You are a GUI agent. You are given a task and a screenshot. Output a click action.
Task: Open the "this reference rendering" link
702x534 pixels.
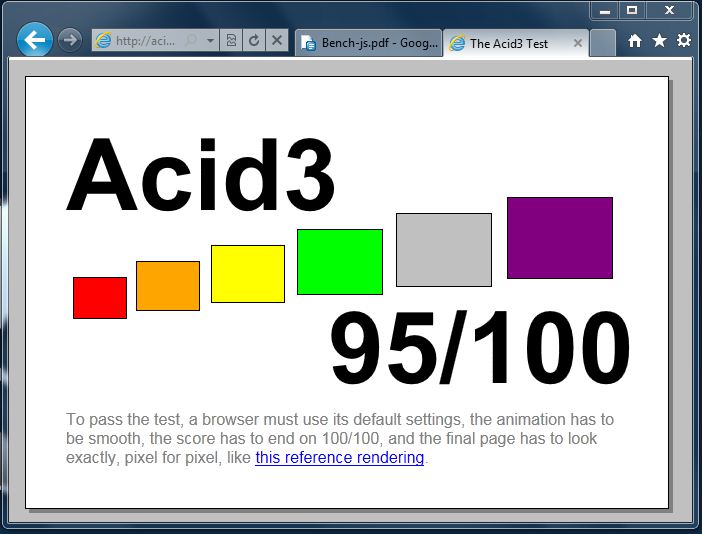339,458
